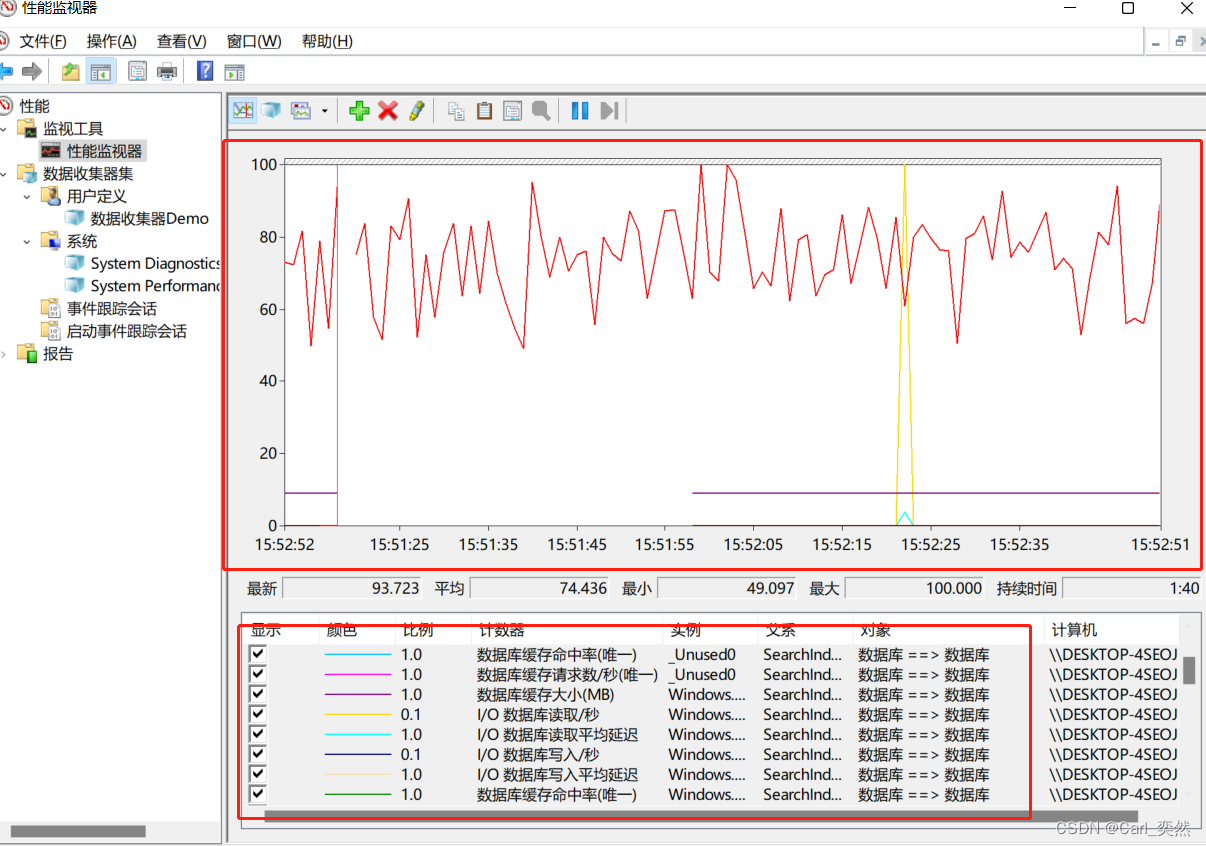Add a counter with the green plus icon
The image size is (1206, 846).
pos(359,111)
